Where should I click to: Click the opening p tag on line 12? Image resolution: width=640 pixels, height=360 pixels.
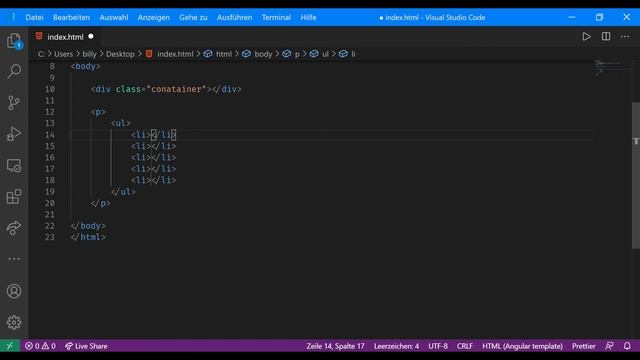(98, 112)
